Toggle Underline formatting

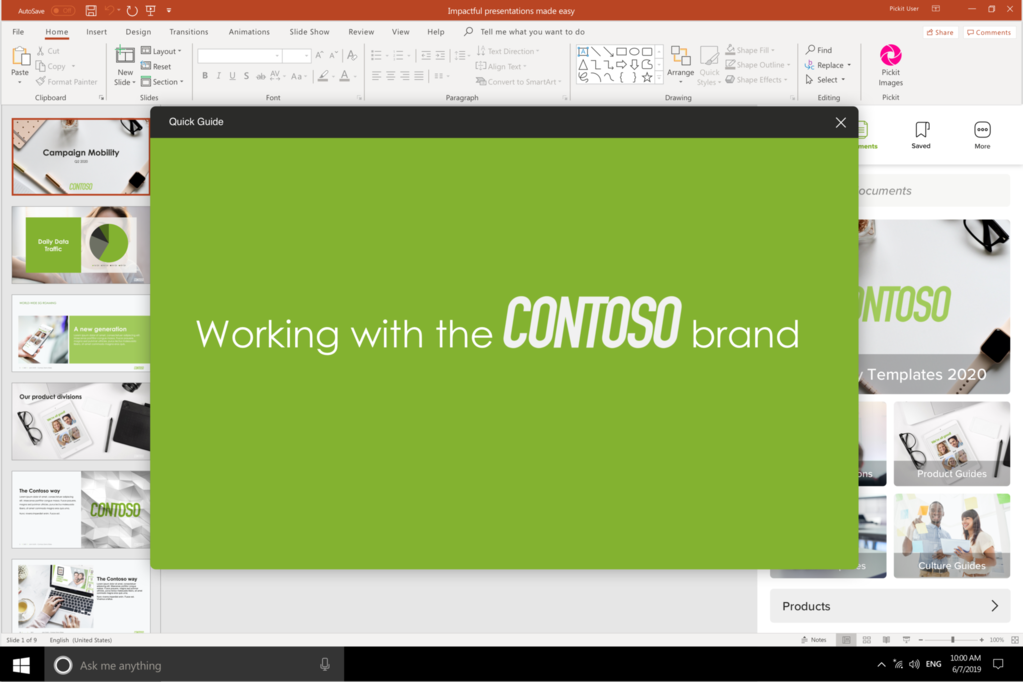232,76
